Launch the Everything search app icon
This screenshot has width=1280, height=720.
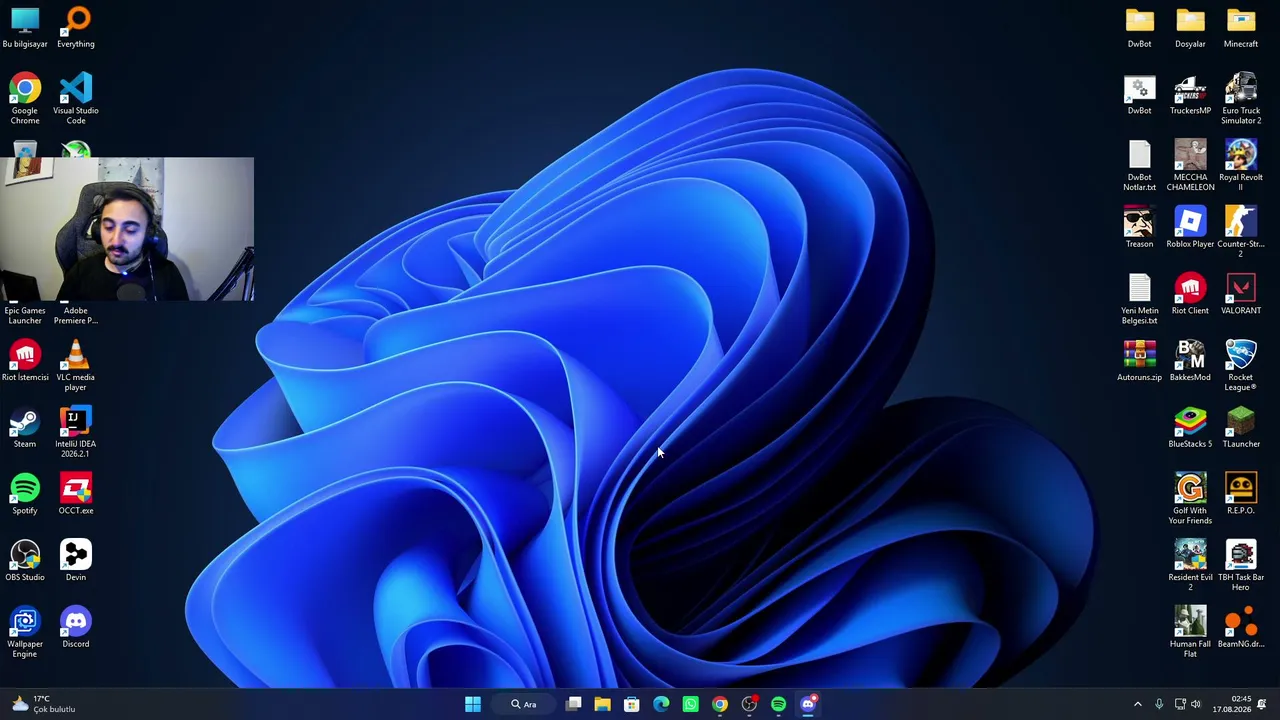[76, 27]
